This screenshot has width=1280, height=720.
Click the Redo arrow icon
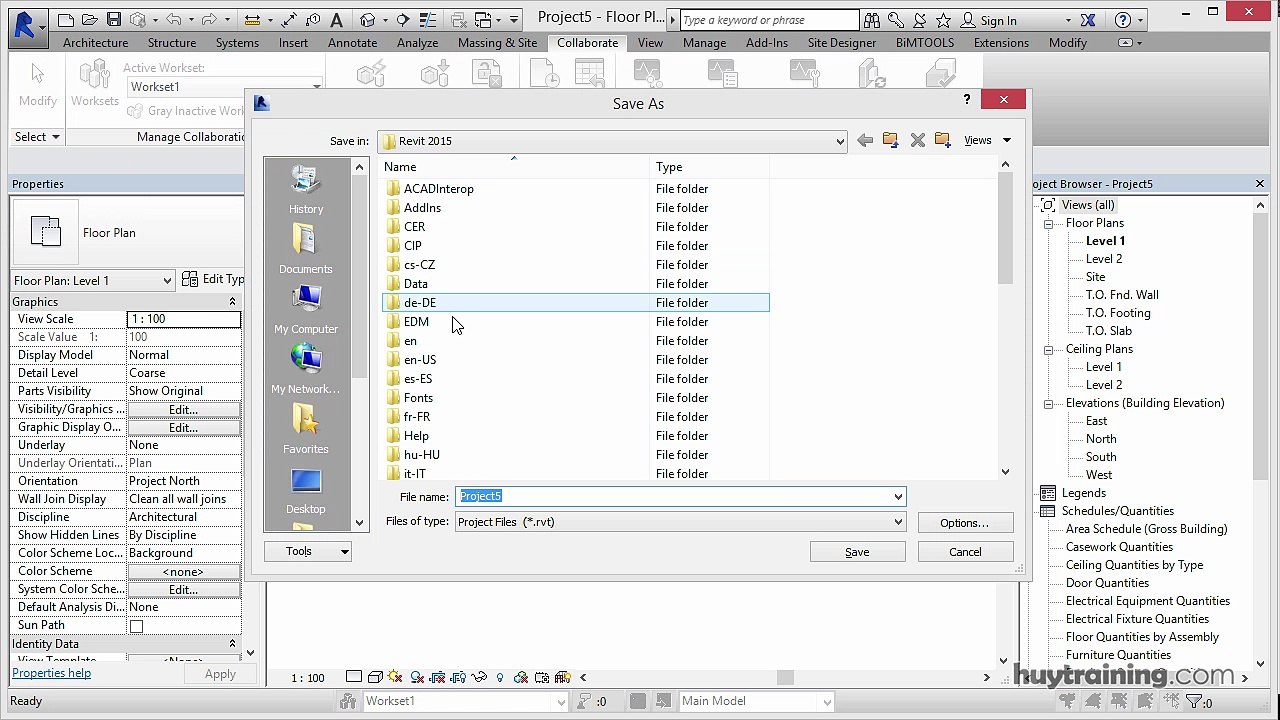click(210, 20)
